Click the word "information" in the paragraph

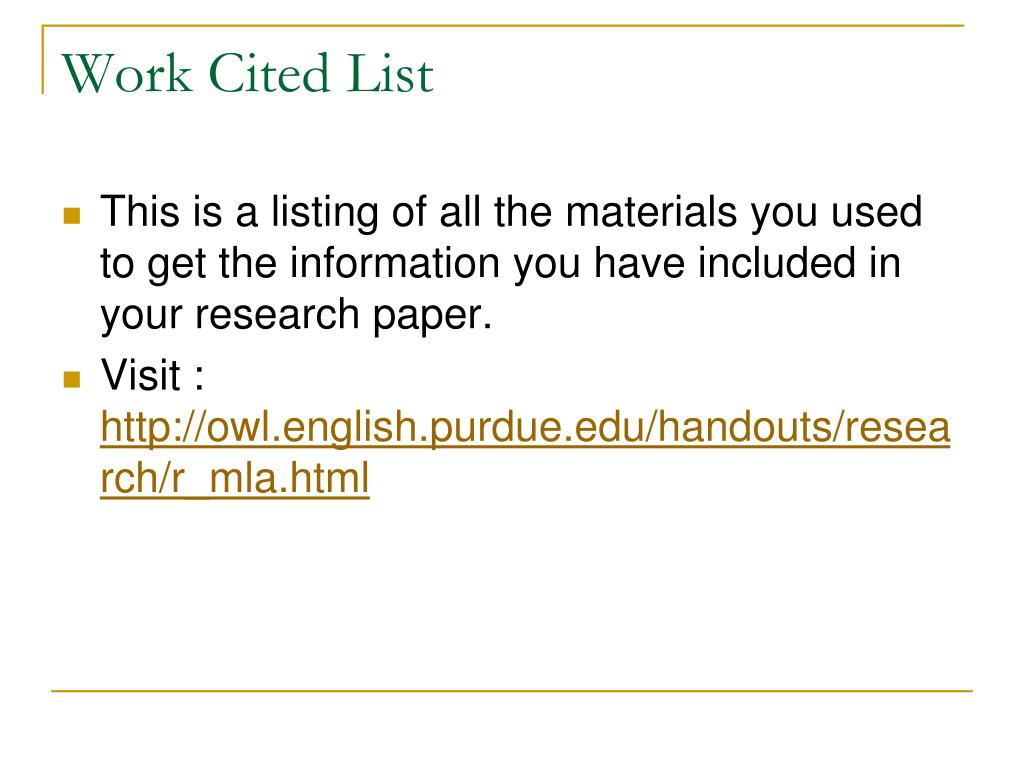click(395, 263)
